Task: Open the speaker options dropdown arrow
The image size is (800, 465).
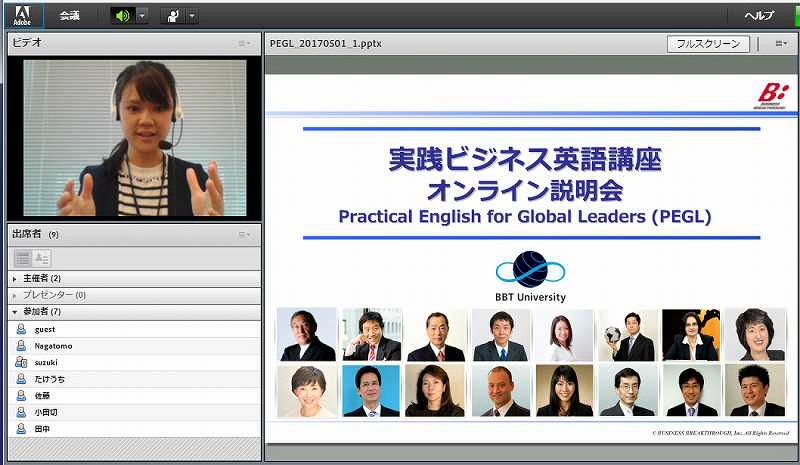Action: pyautogui.click(x=142, y=16)
